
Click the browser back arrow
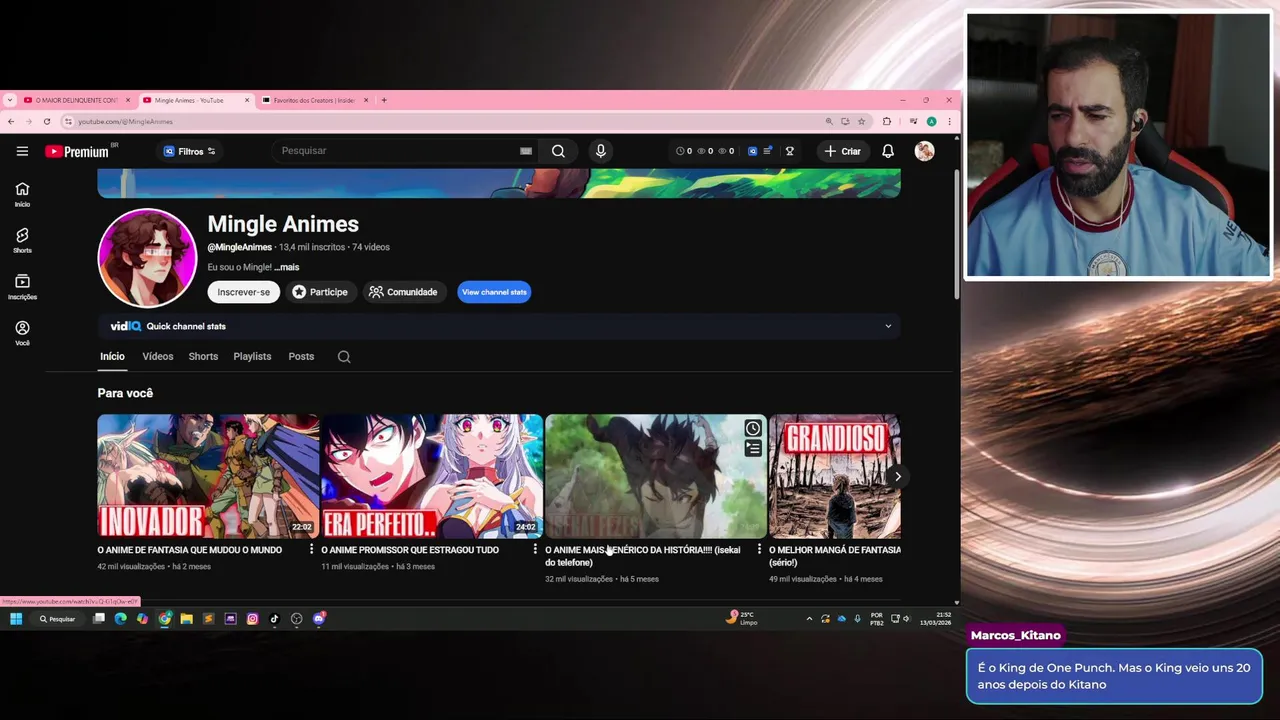click(11, 121)
